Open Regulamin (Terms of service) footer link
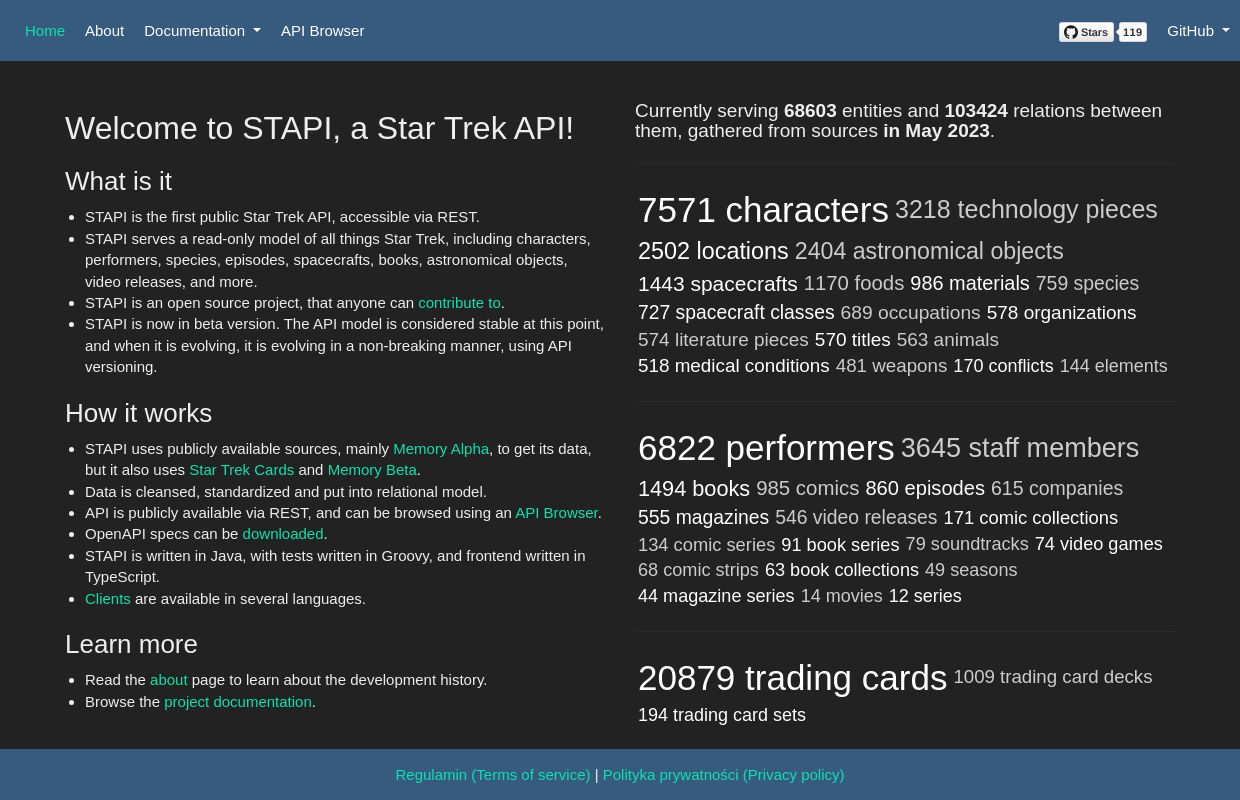The height and width of the screenshot is (800, 1240). point(493,775)
